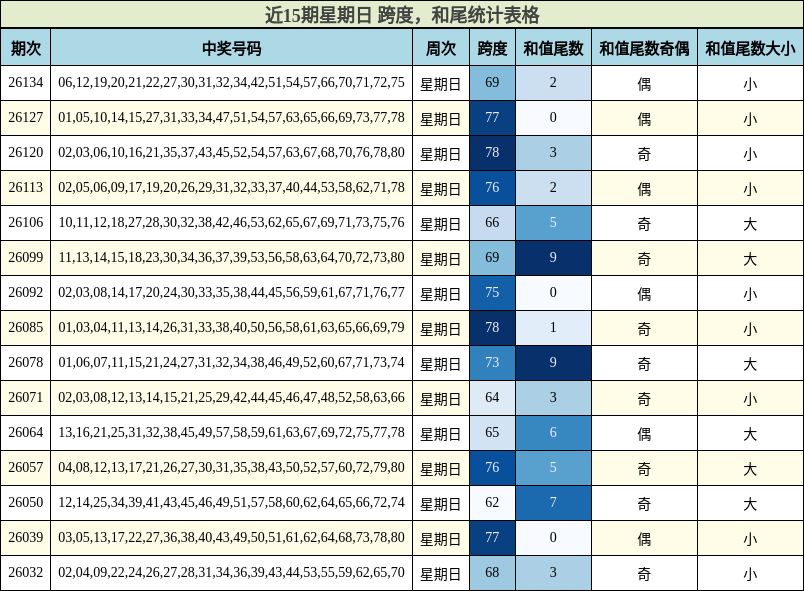
Task: Click the 期次 column header
Action: tap(26, 48)
